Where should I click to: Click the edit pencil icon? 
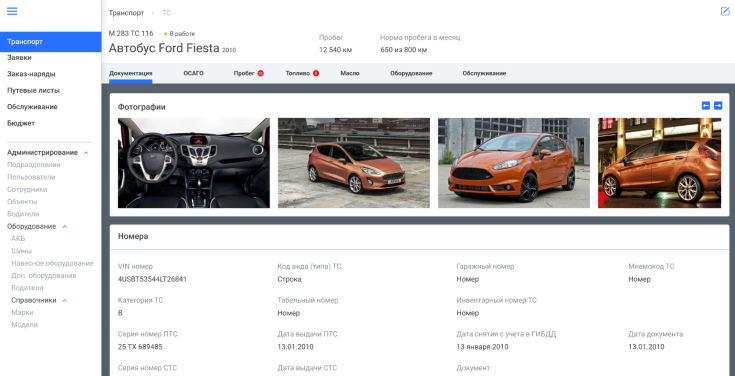(725, 11)
